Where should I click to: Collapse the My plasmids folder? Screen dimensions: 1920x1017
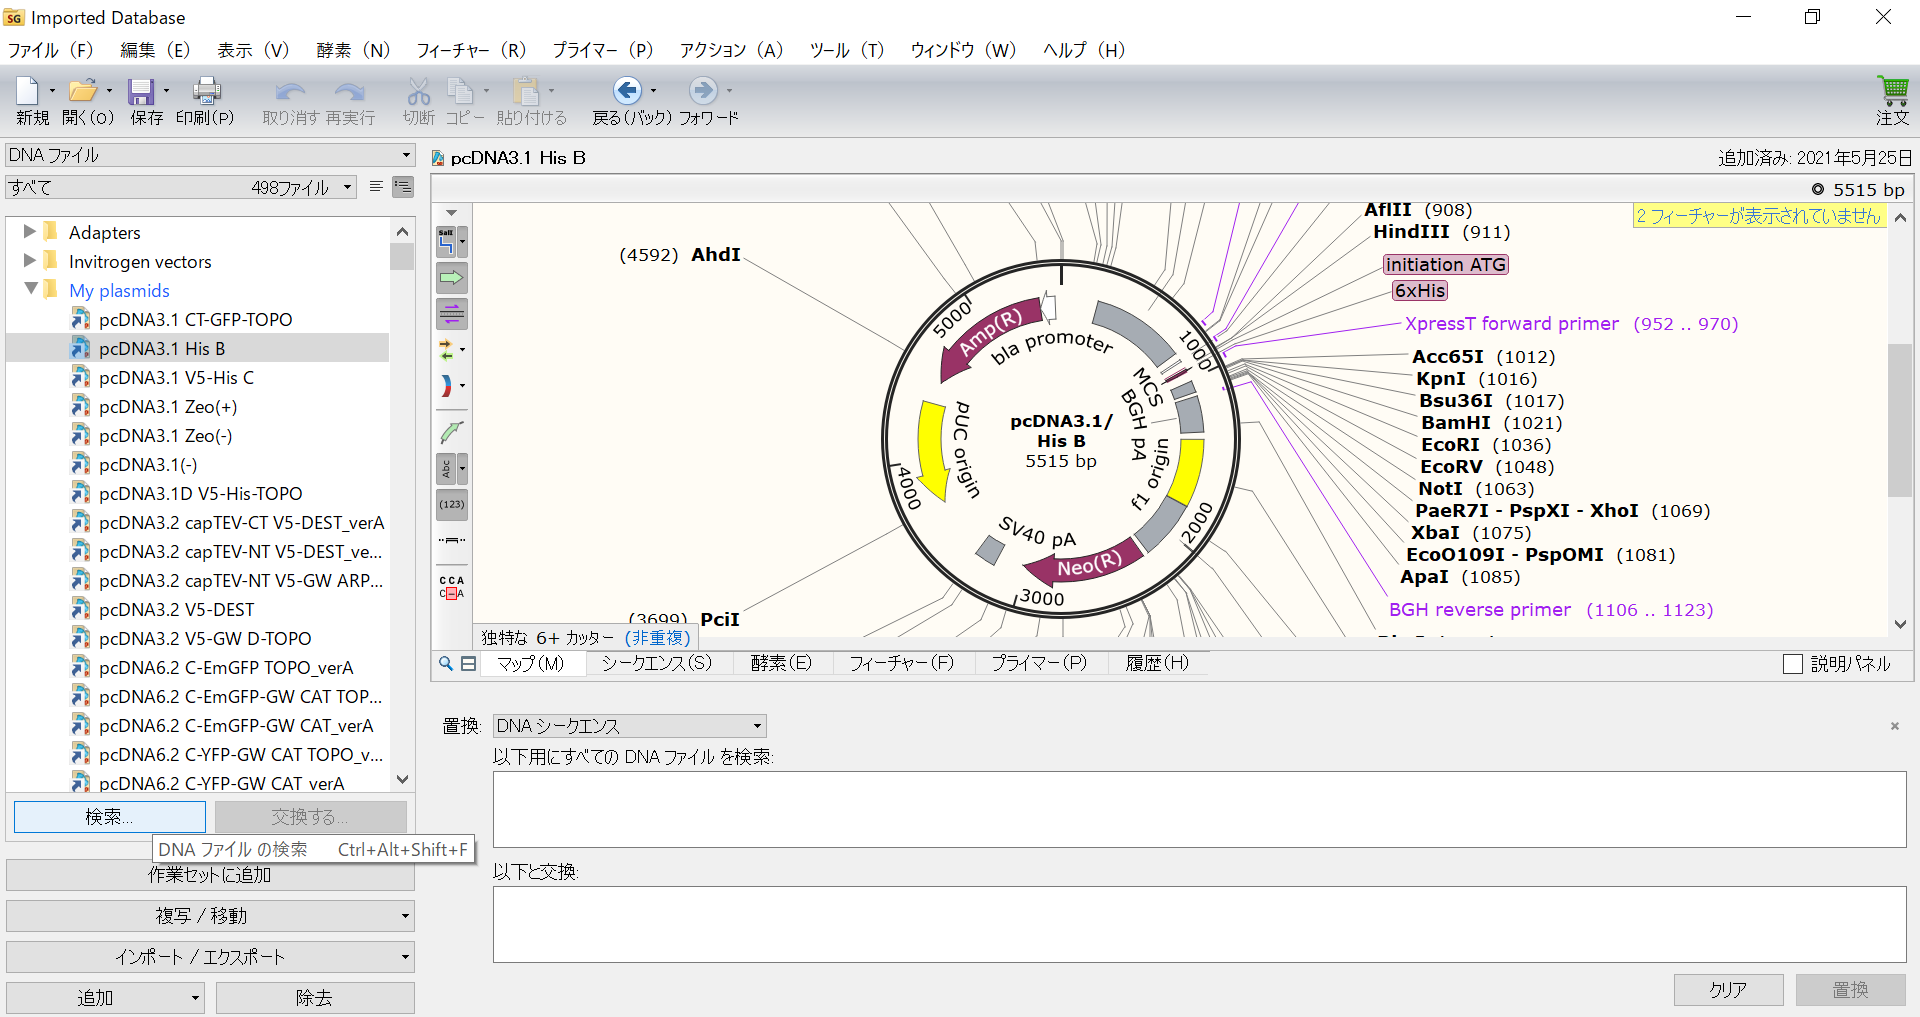click(x=31, y=290)
